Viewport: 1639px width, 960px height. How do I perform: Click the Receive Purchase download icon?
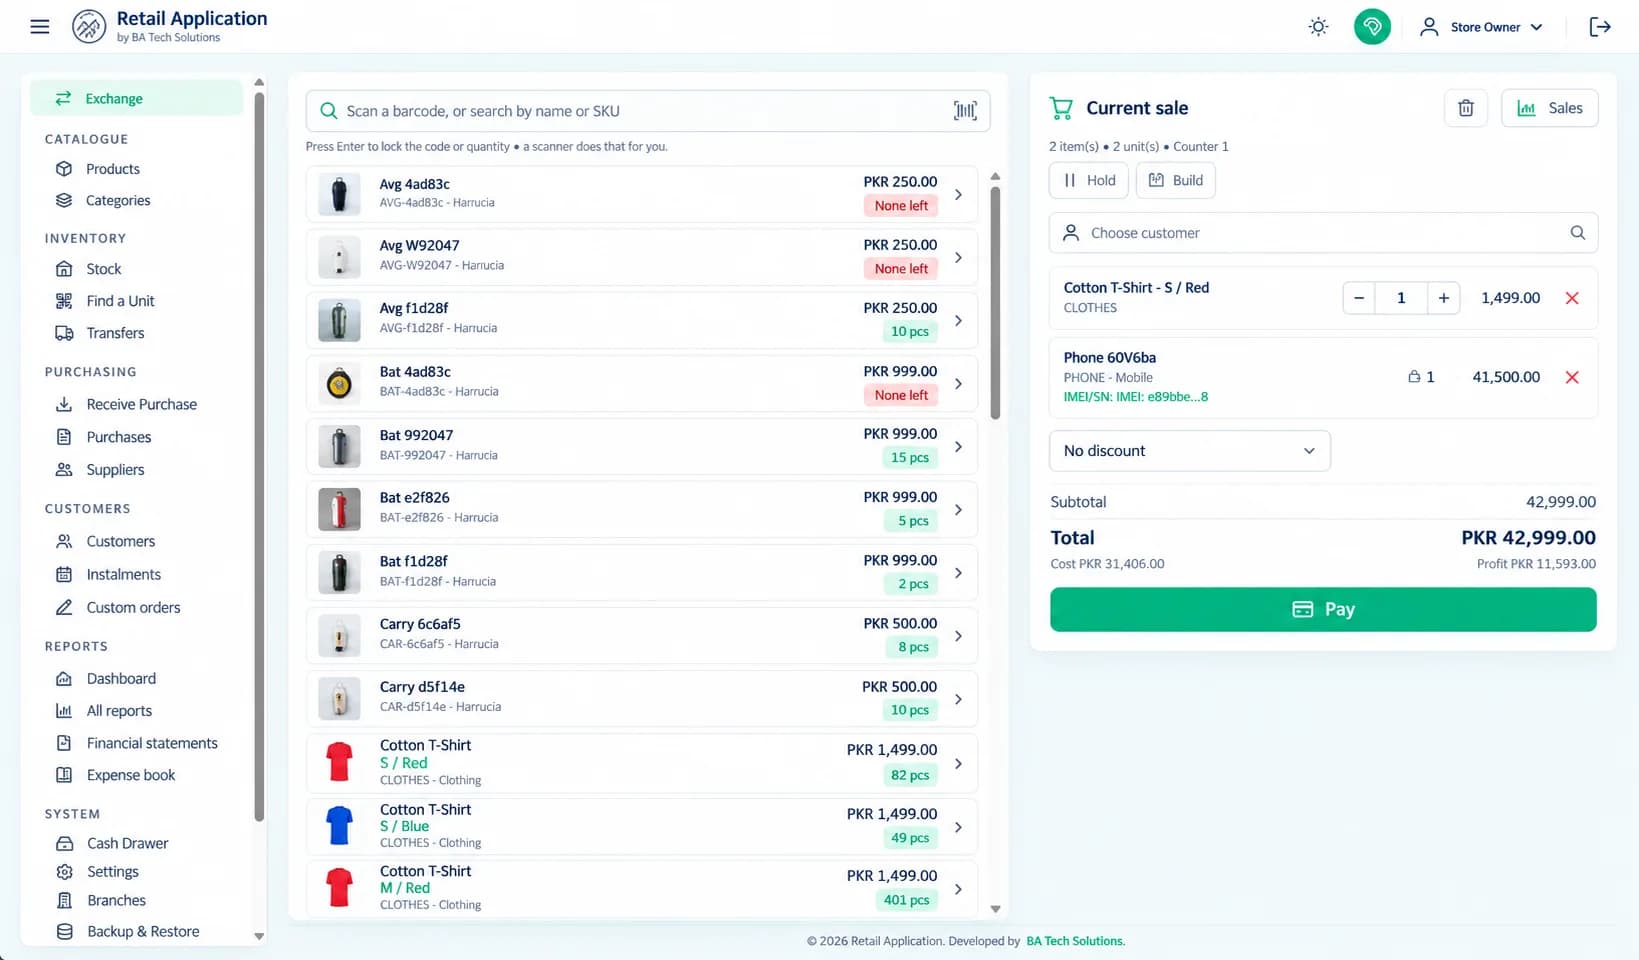tap(64, 404)
